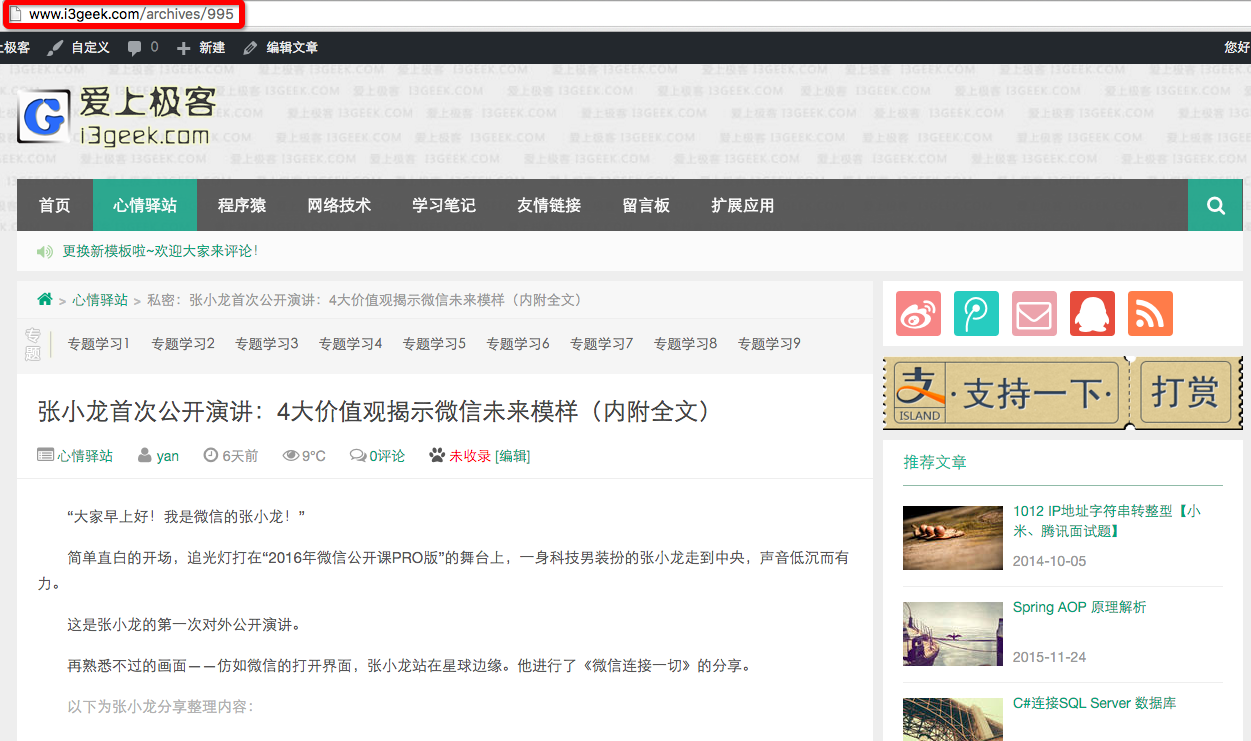Click the 6天前 post date text
Viewport: 1251px width, 741px height.
click(240, 456)
